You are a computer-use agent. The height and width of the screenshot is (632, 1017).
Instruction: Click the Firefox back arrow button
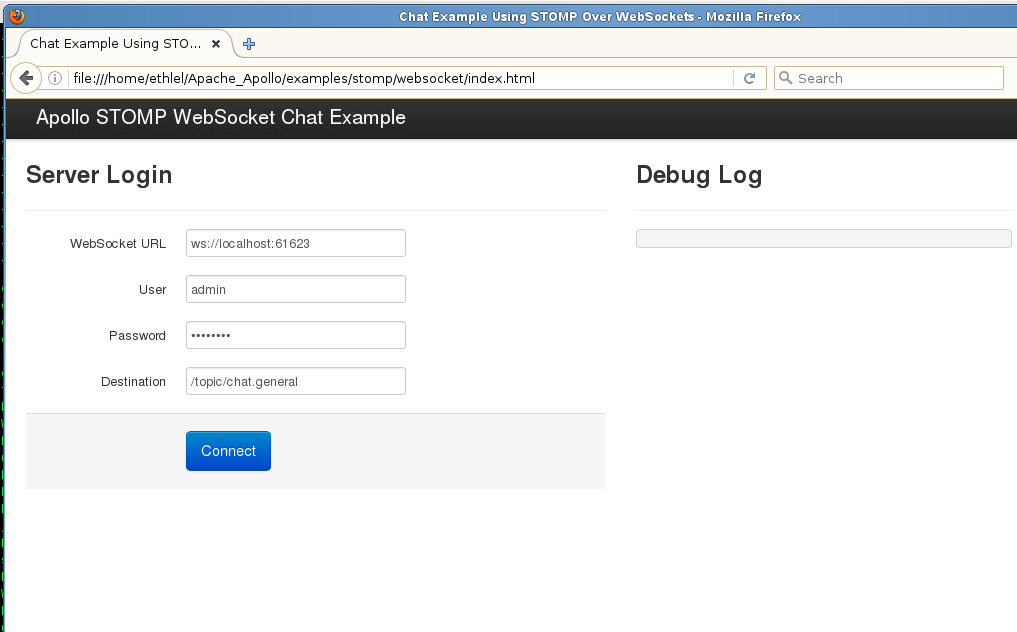[26, 79]
